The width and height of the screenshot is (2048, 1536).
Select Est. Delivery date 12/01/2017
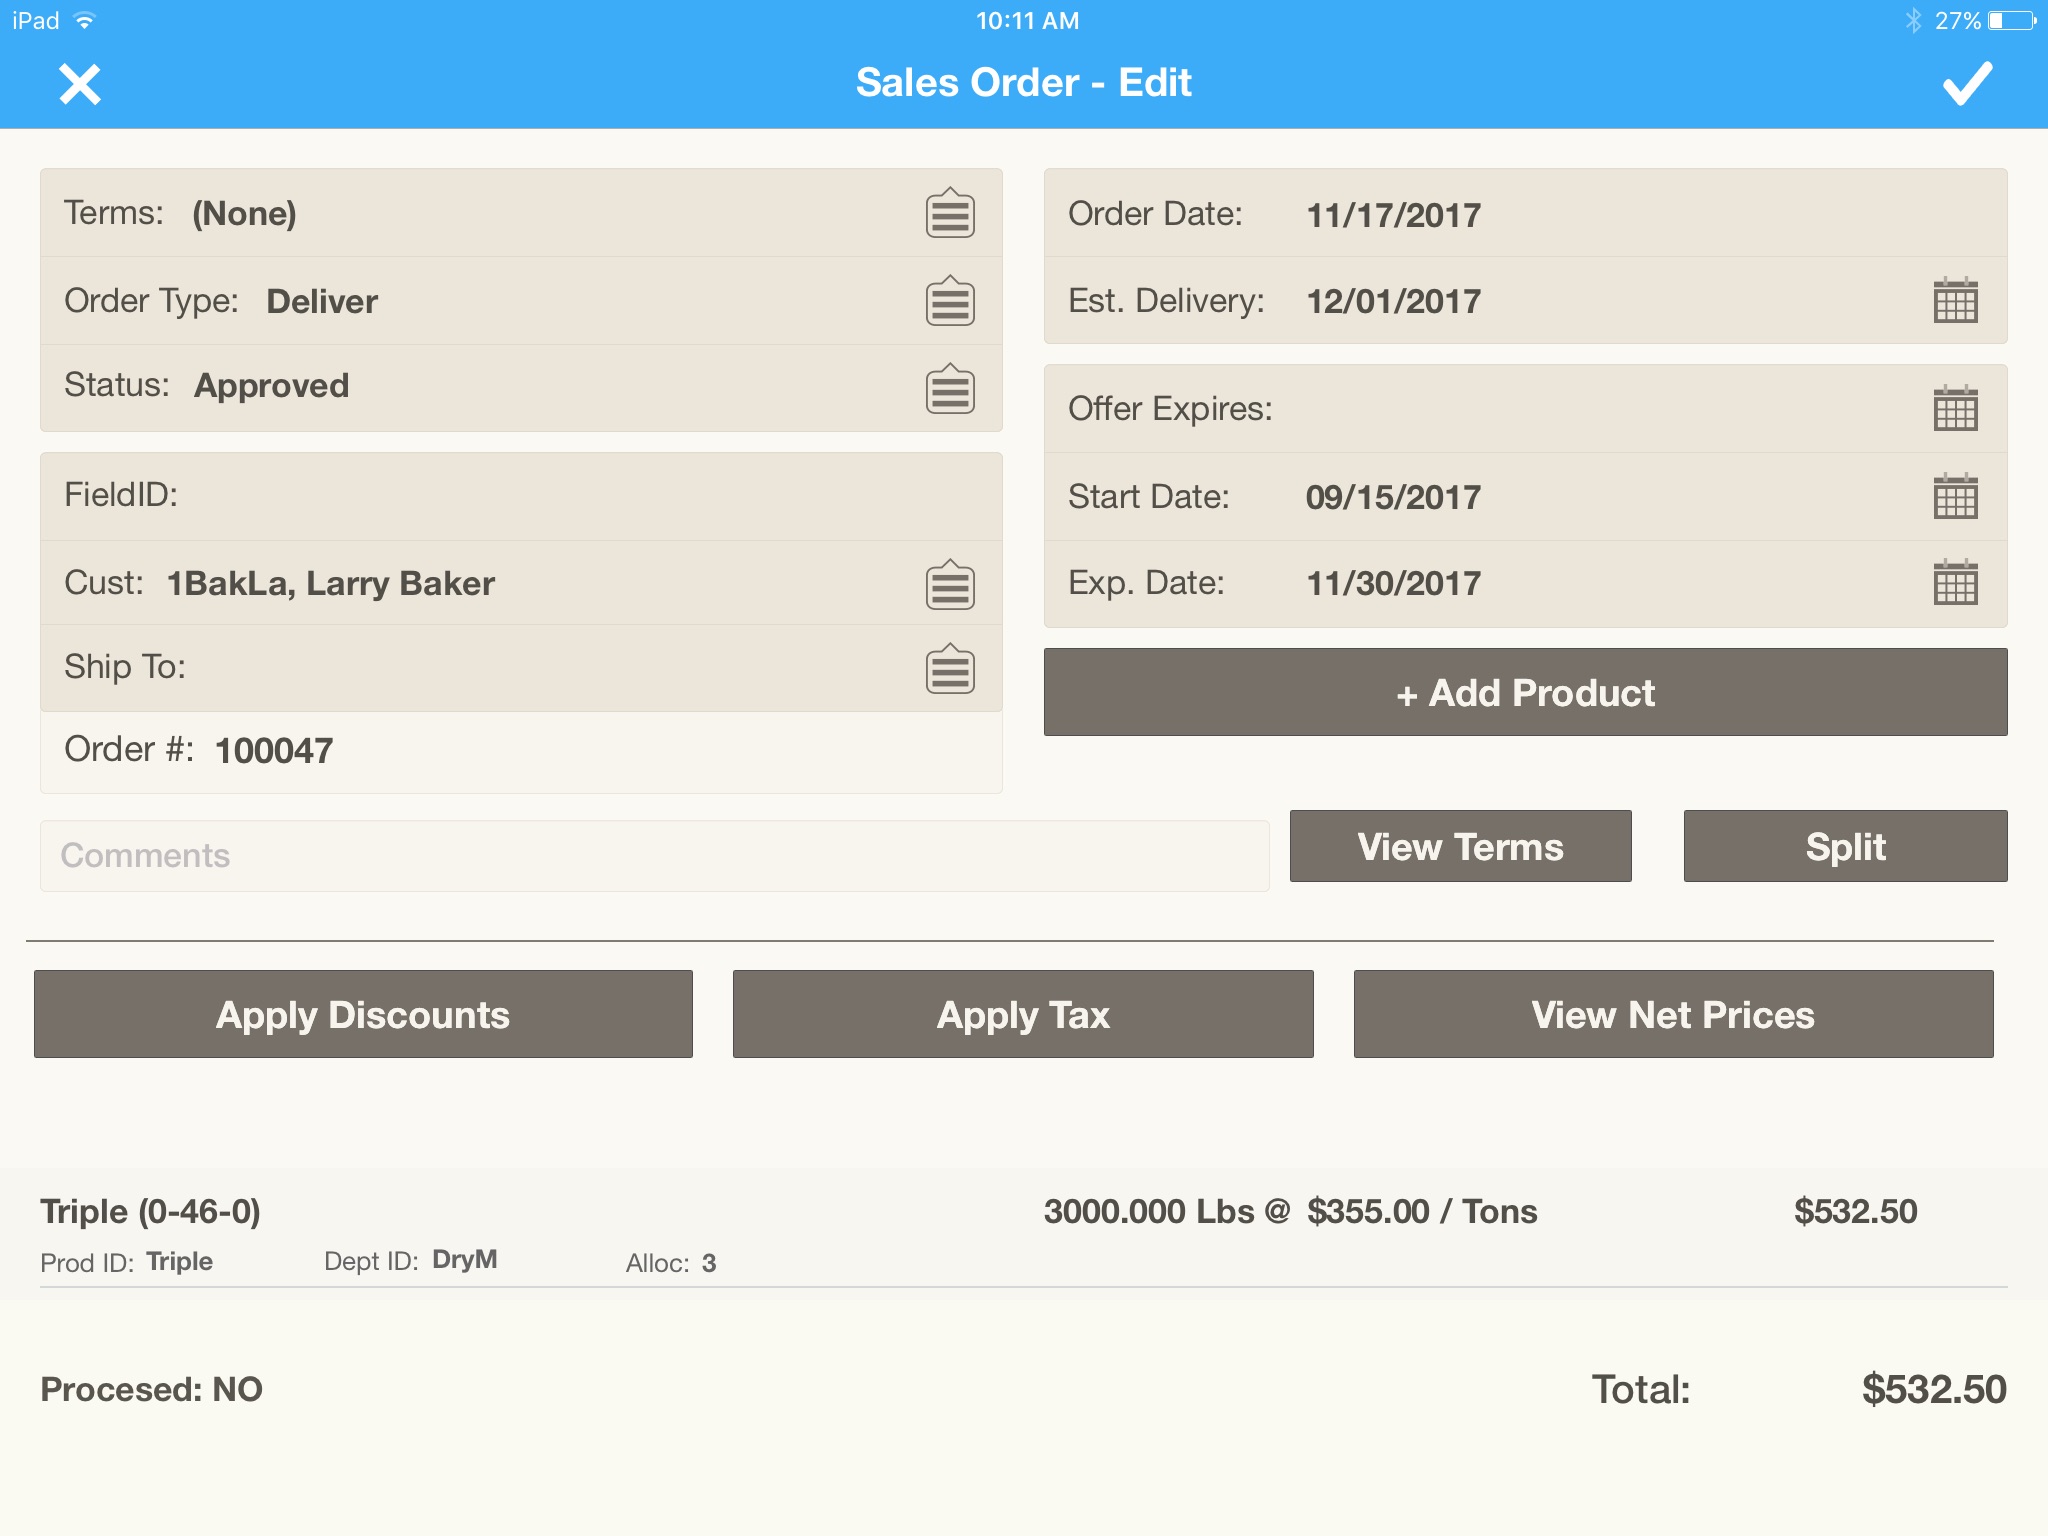point(1393,301)
